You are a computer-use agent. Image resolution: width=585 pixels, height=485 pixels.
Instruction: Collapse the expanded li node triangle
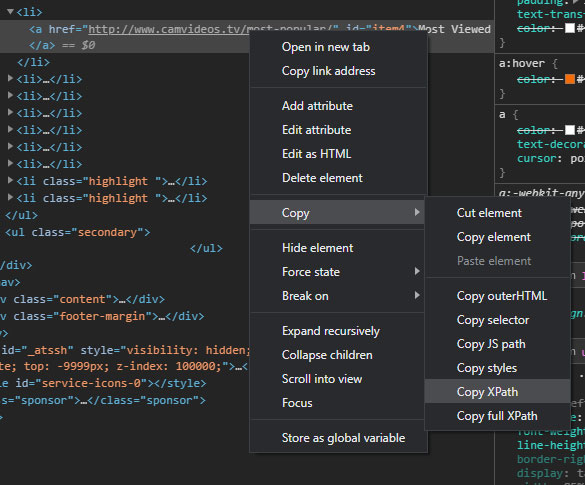tap(10, 12)
